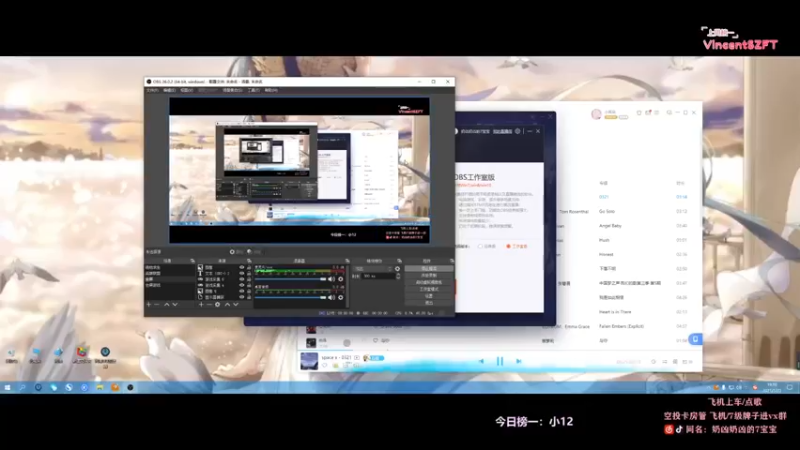Screen dimensions: 800x450
Task: Click the 退出 button in OBS controls
Action: [429, 303]
